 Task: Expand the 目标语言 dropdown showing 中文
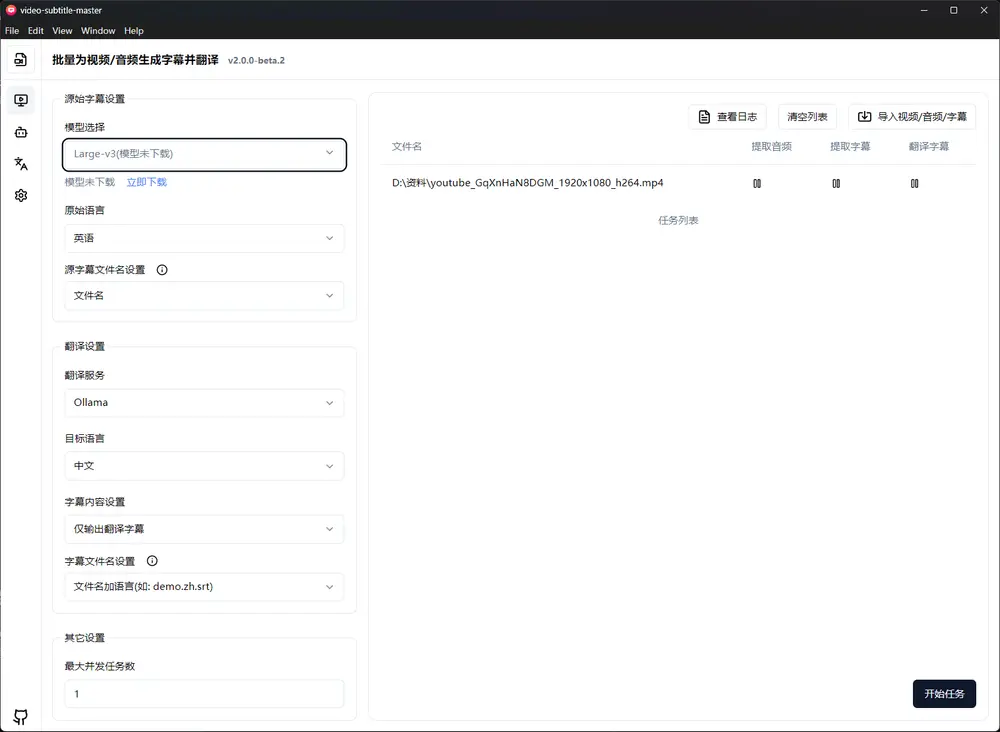[204, 466]
